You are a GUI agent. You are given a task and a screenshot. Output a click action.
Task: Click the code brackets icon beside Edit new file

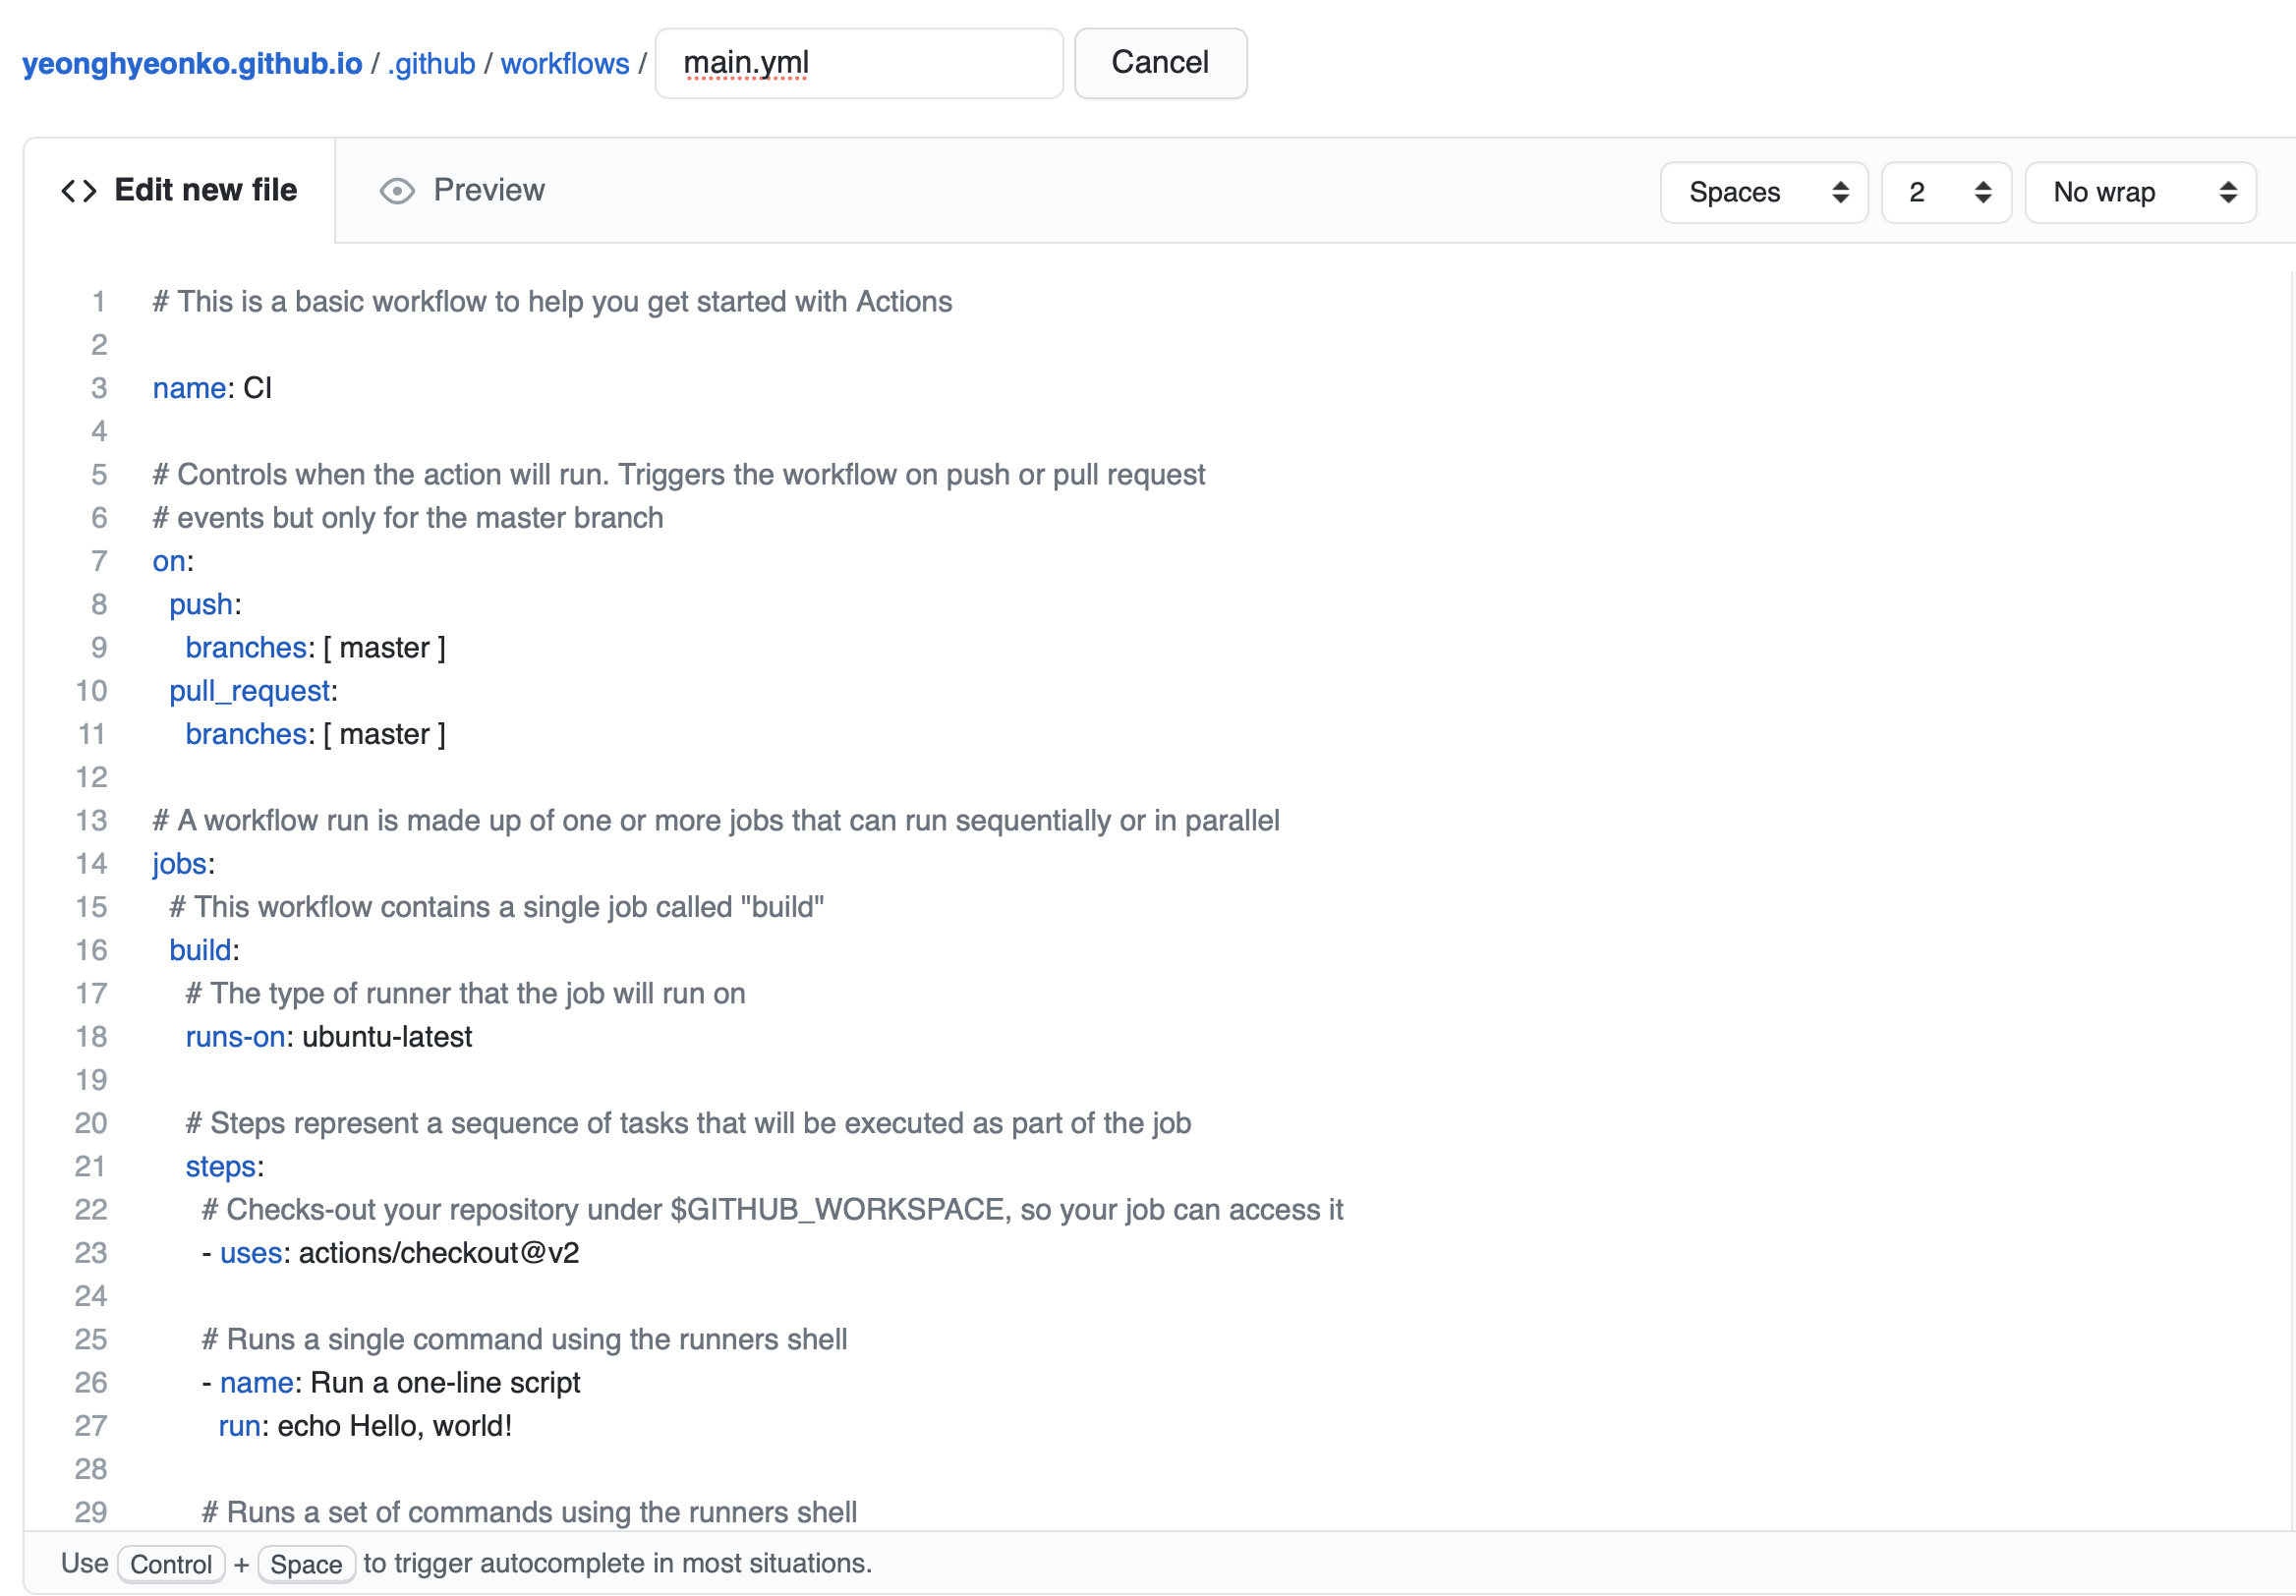click(79, 191)
